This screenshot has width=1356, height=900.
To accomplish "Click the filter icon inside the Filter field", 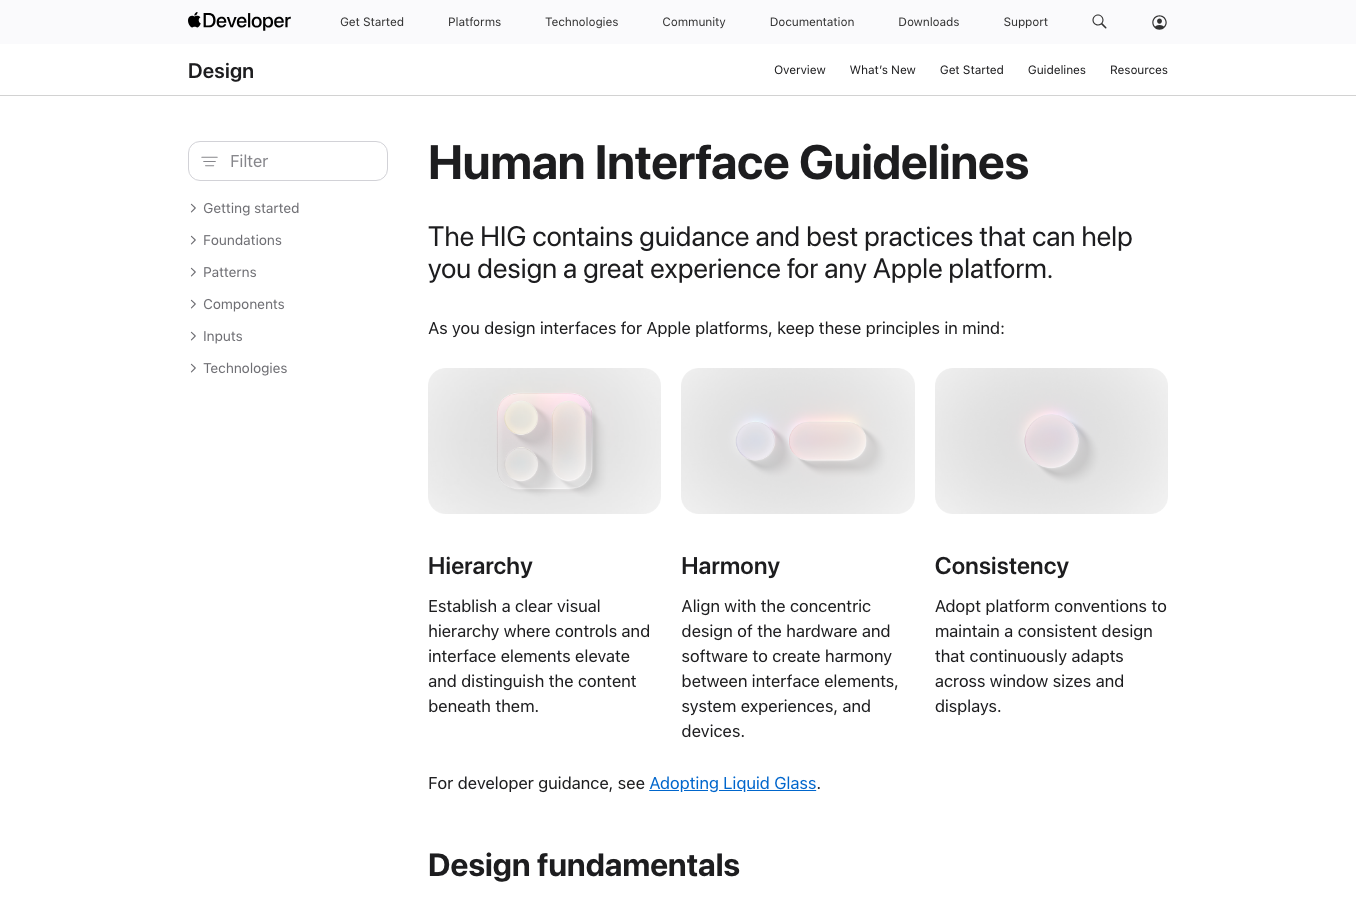I will (209, 160).
